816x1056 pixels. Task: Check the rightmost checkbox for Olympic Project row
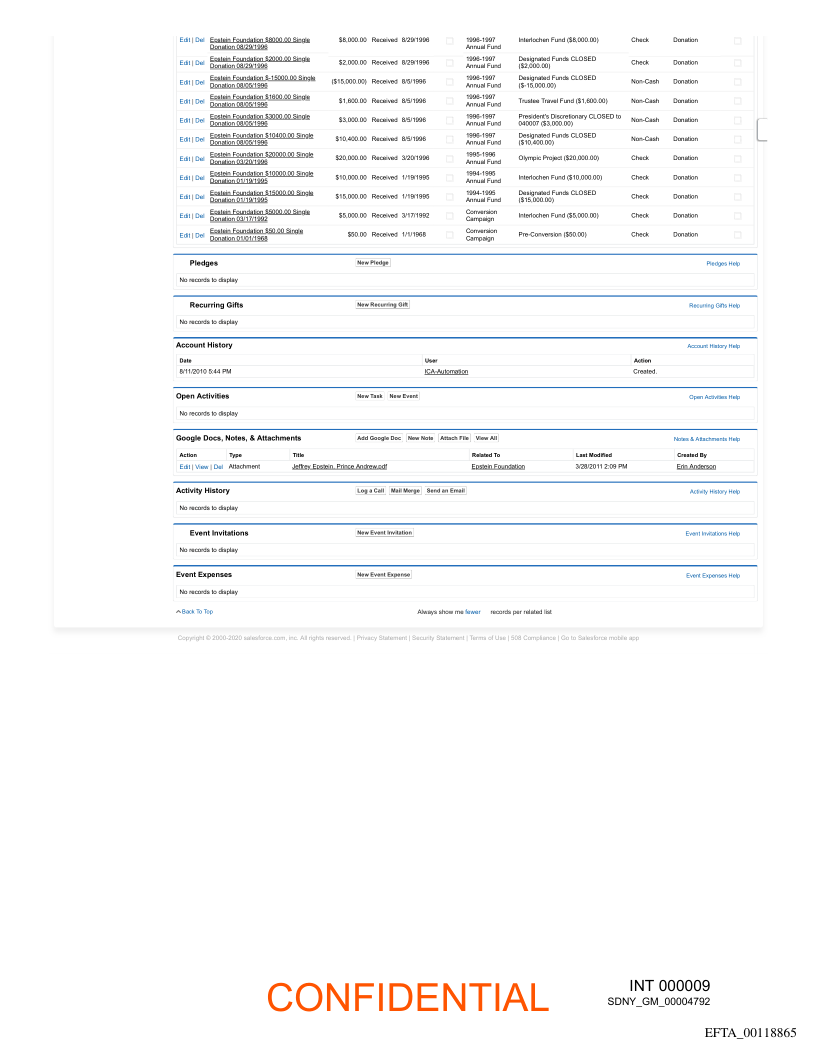click(737, 158)
